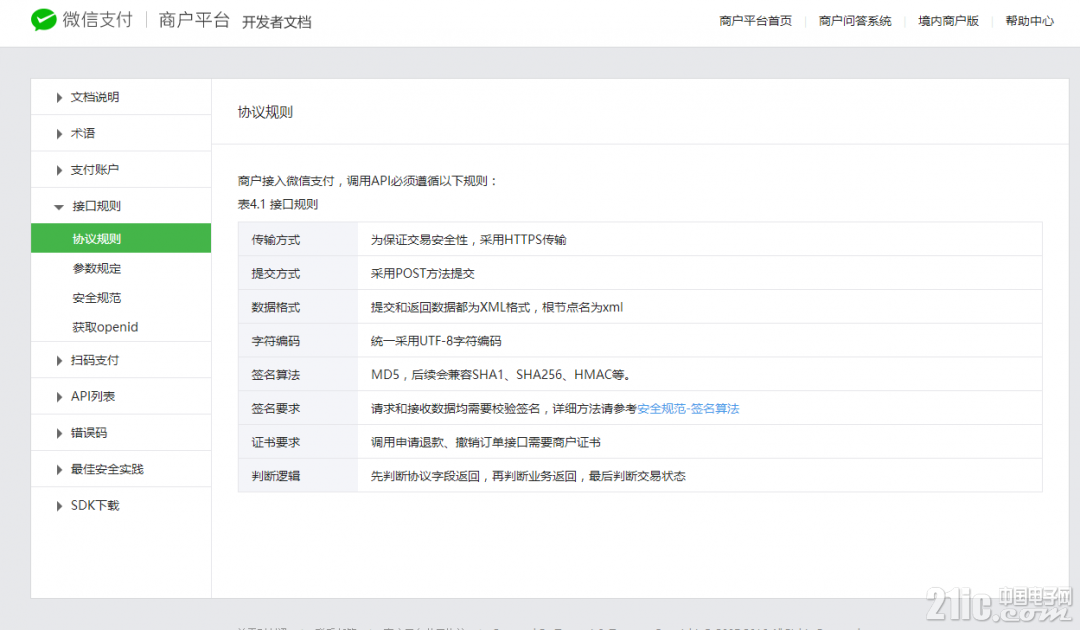This screenshot has height=630, width=1080.
Task: Open the 商户问答系统 link
Action: coord(855,21)
